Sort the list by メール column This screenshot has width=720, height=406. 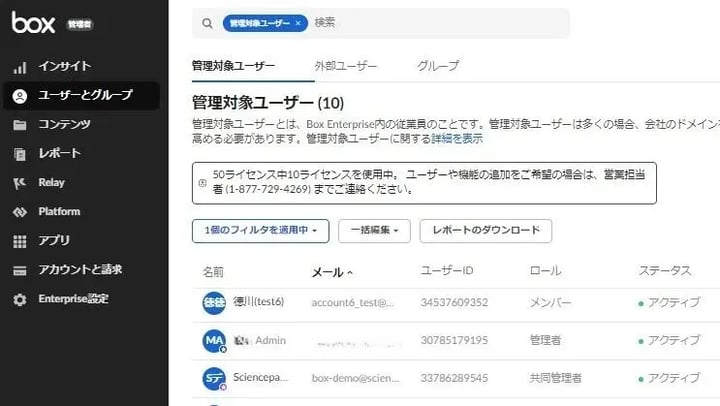pyautogui.click(x=332, y=272)
